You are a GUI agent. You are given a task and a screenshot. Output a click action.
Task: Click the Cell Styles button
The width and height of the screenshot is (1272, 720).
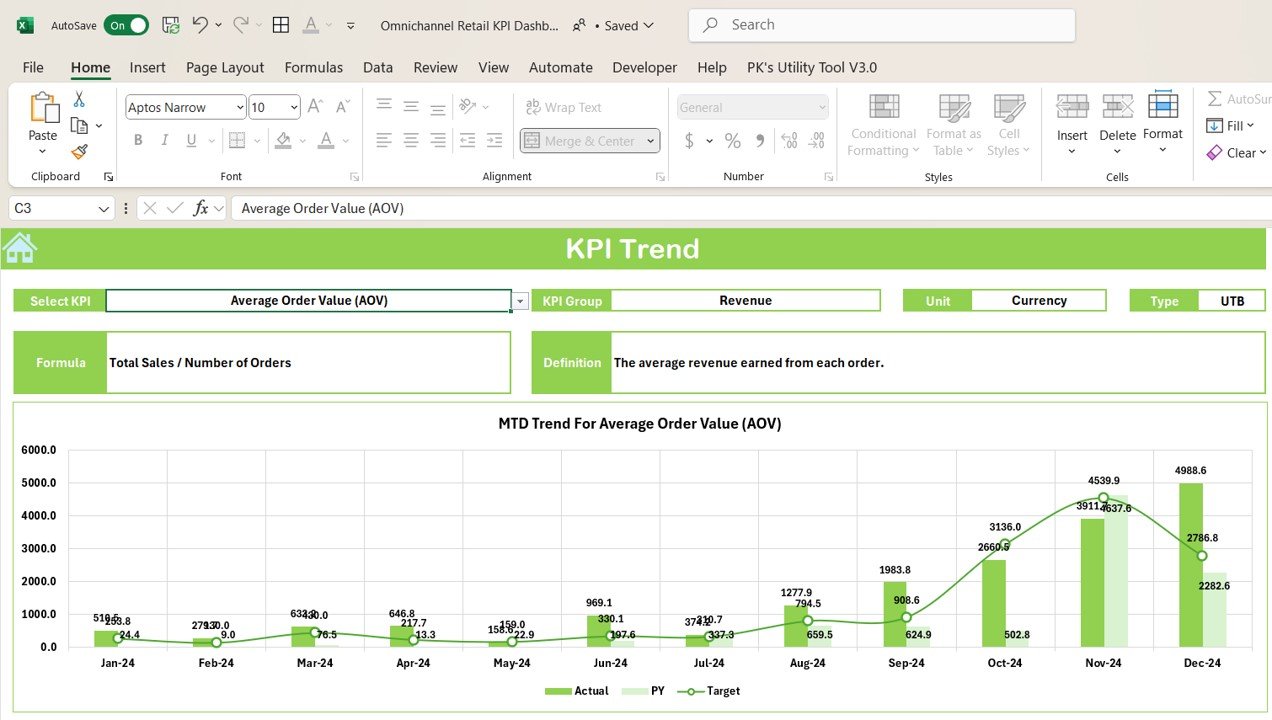(1009, 125)
